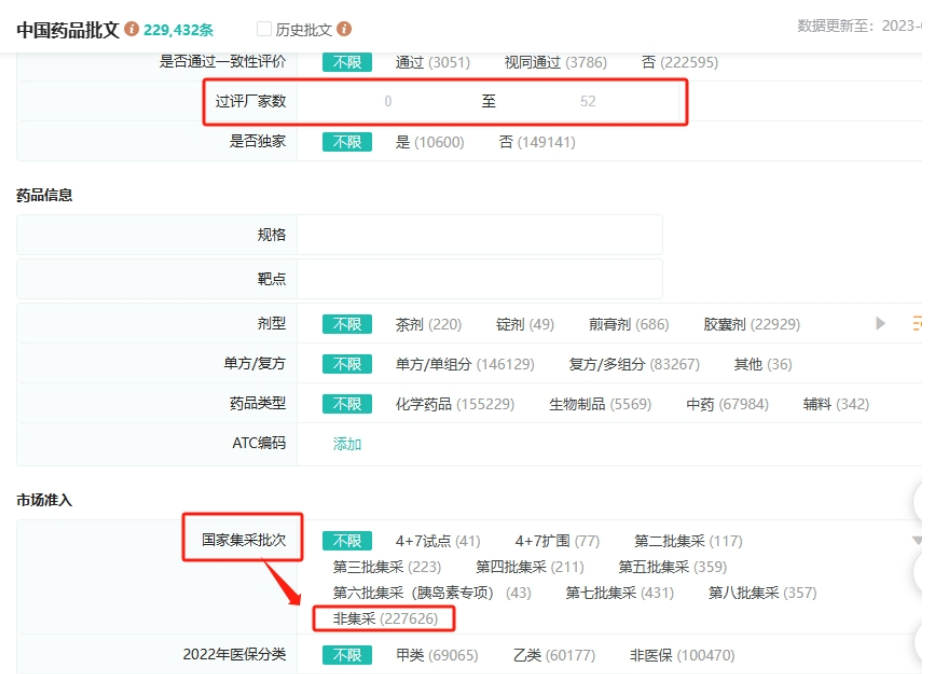Filter by 第四批集采 (211)
The image size is (931, 674).
coord(530,567)
